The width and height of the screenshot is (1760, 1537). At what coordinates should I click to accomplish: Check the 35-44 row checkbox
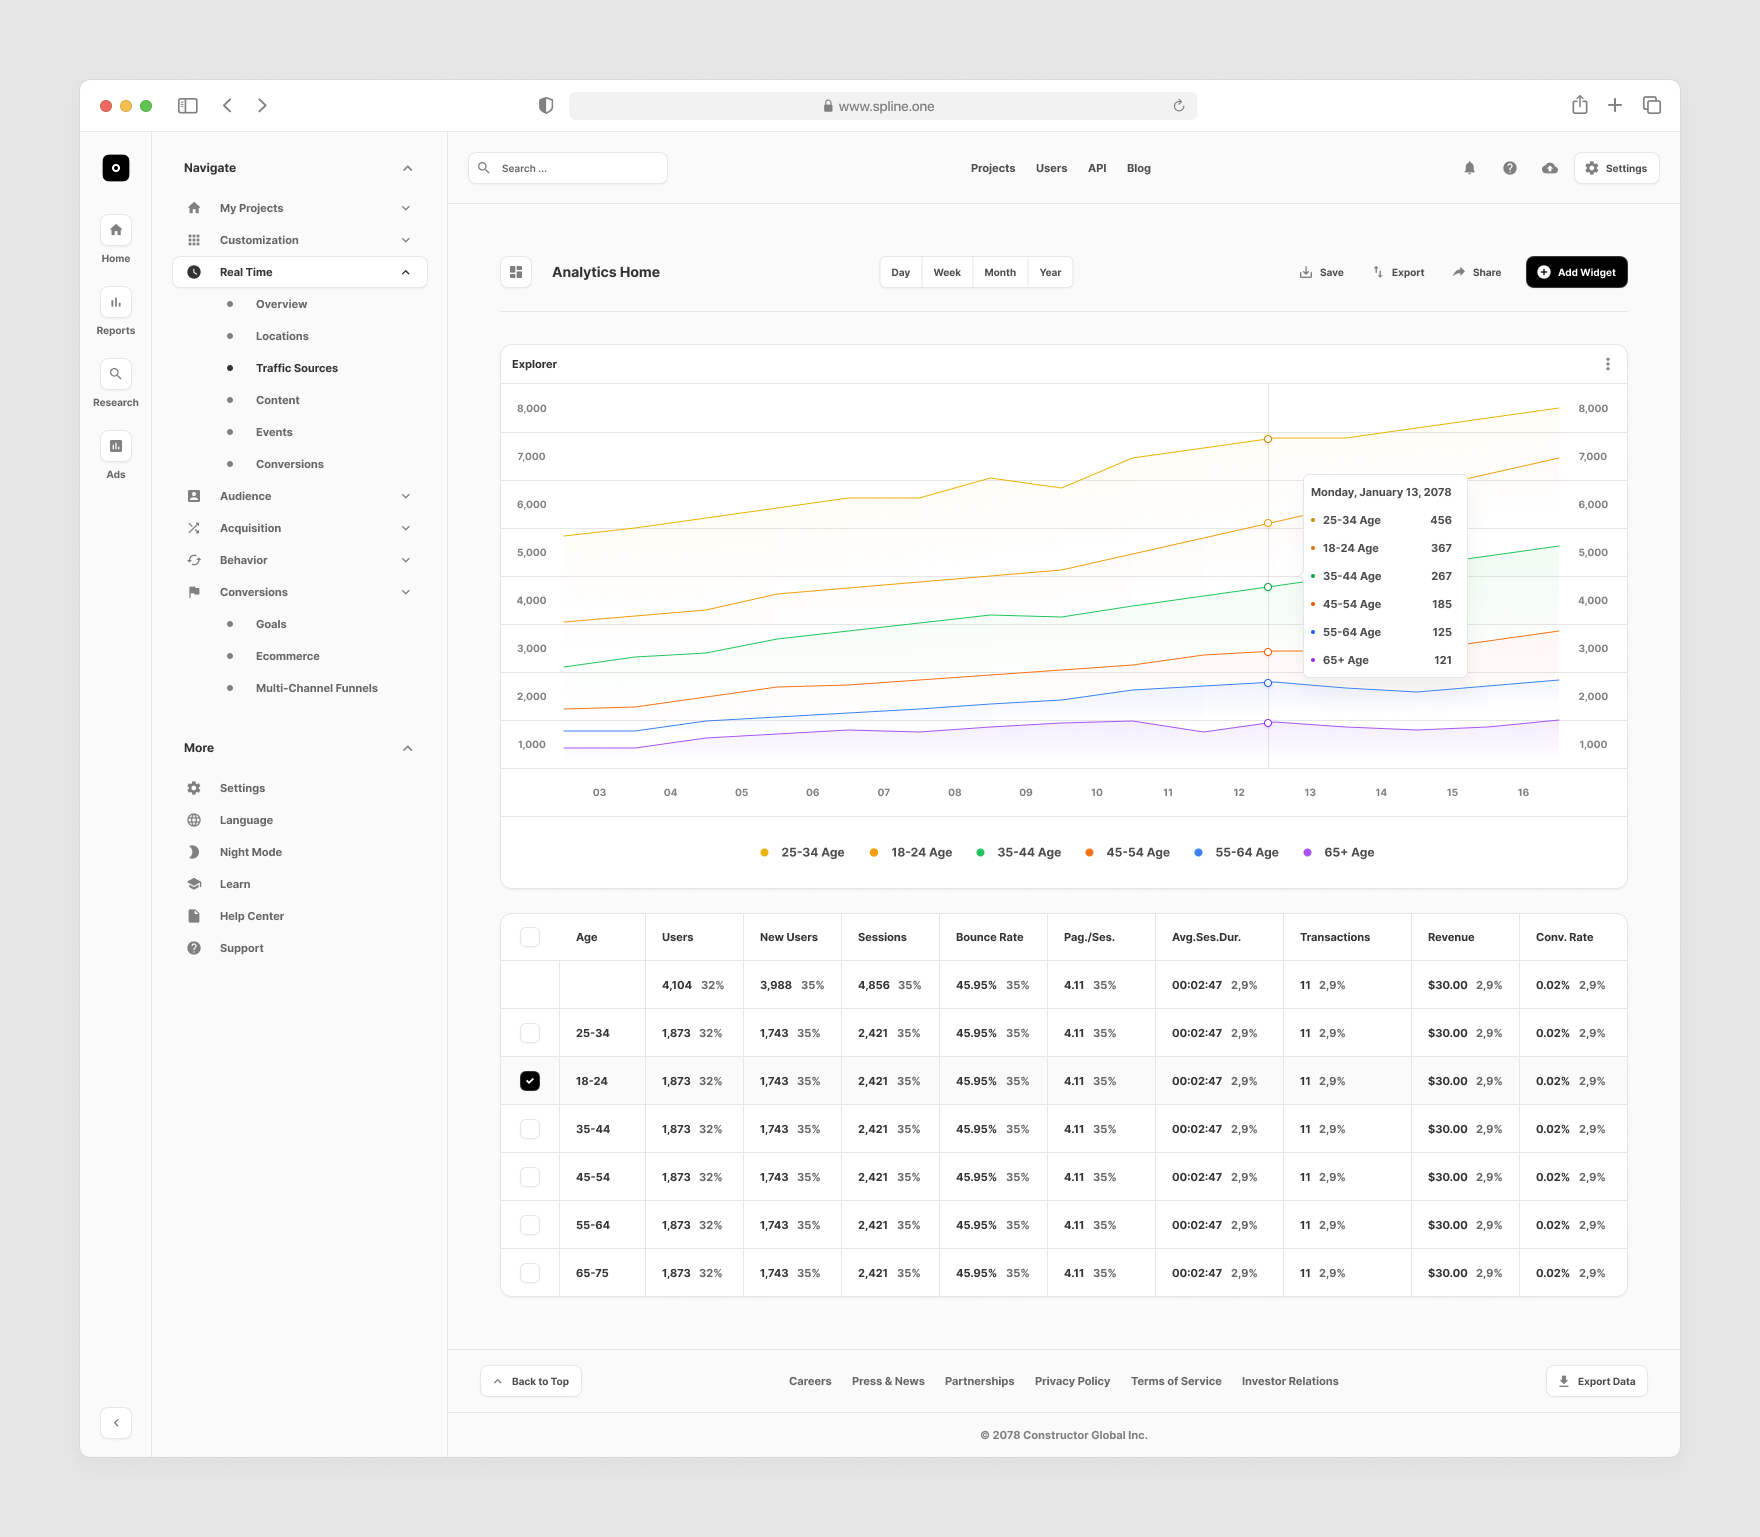coord(530,1129)
